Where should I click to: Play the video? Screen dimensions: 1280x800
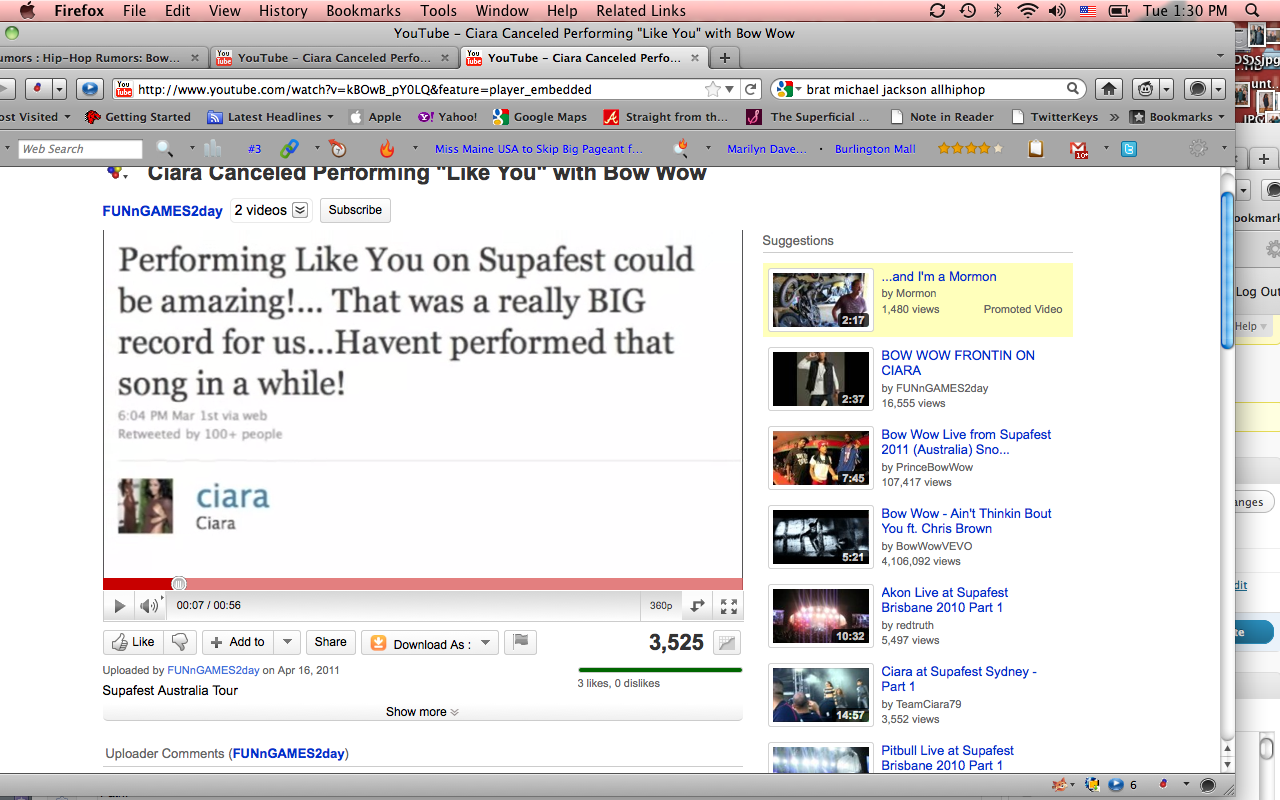[x=119, y=606]
